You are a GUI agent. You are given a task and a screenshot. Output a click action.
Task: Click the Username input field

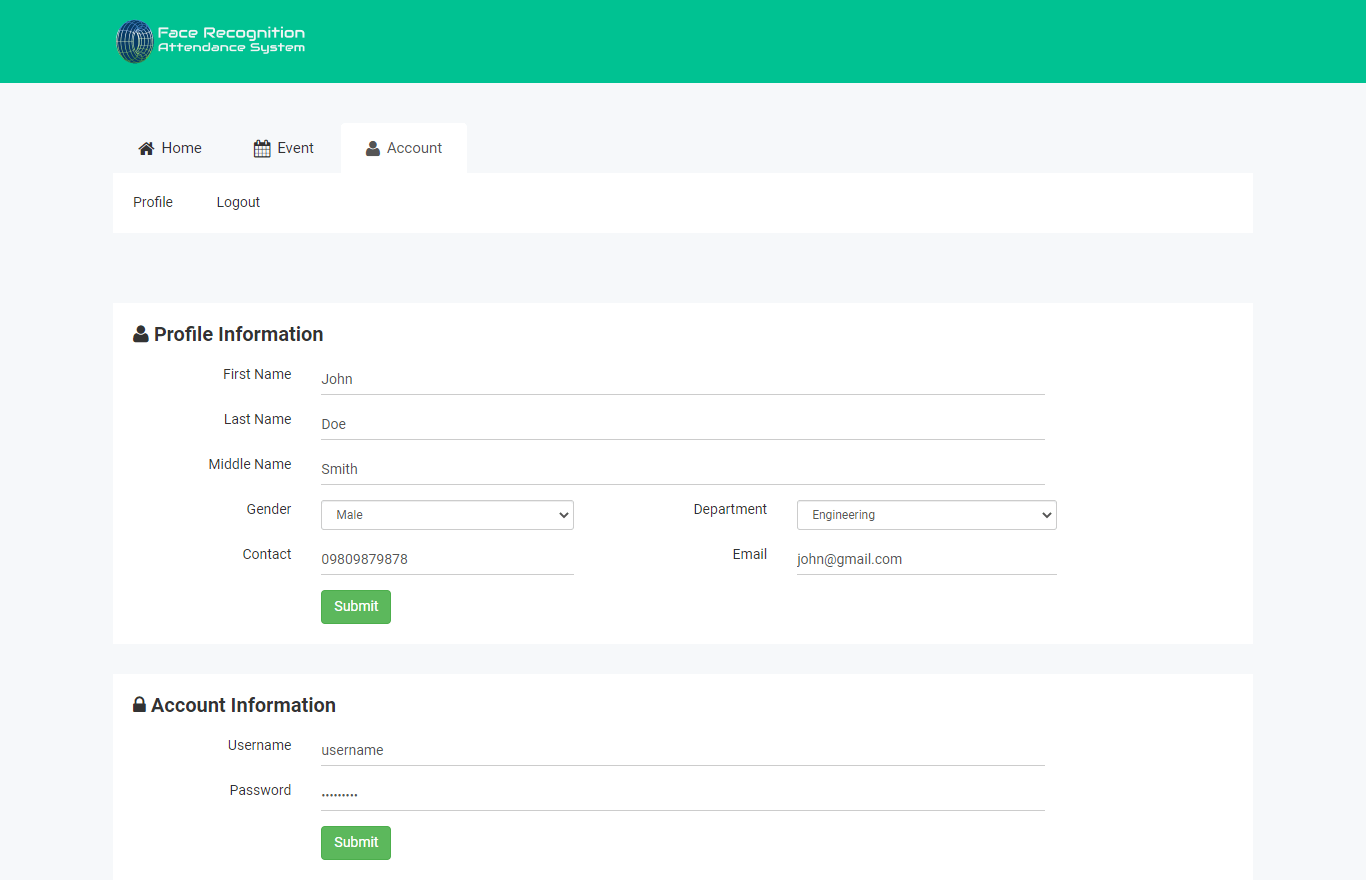pyautogui.click(x=683, y=750)
